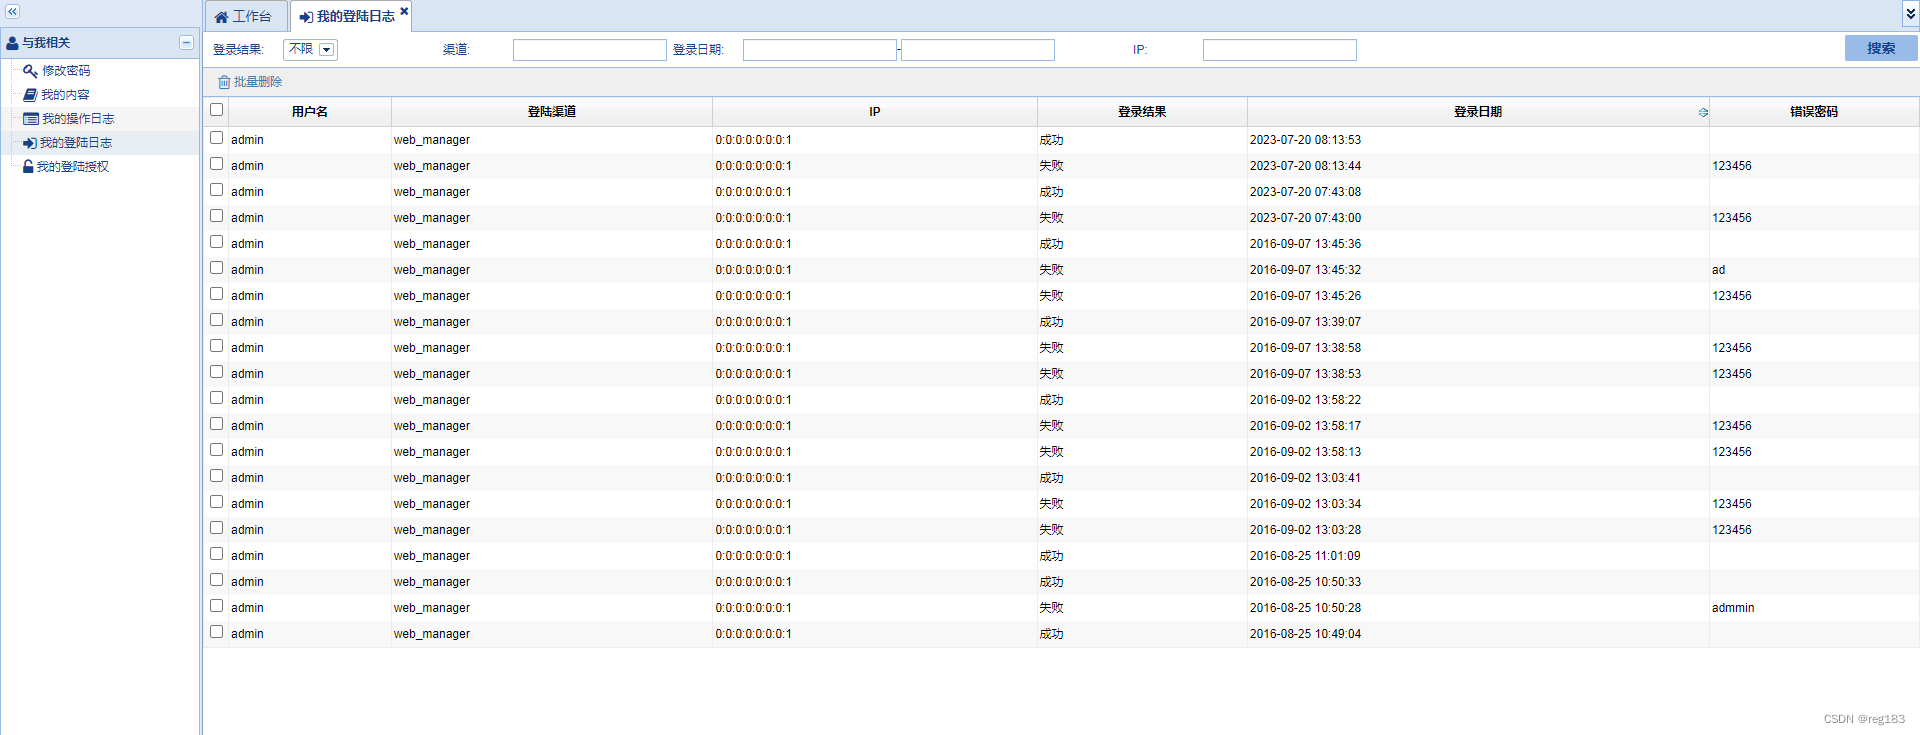Click web_manager in 2016-09-02 13:58:17 row
This screenshot has width=1920, height=735.
(x=431, y=426)
